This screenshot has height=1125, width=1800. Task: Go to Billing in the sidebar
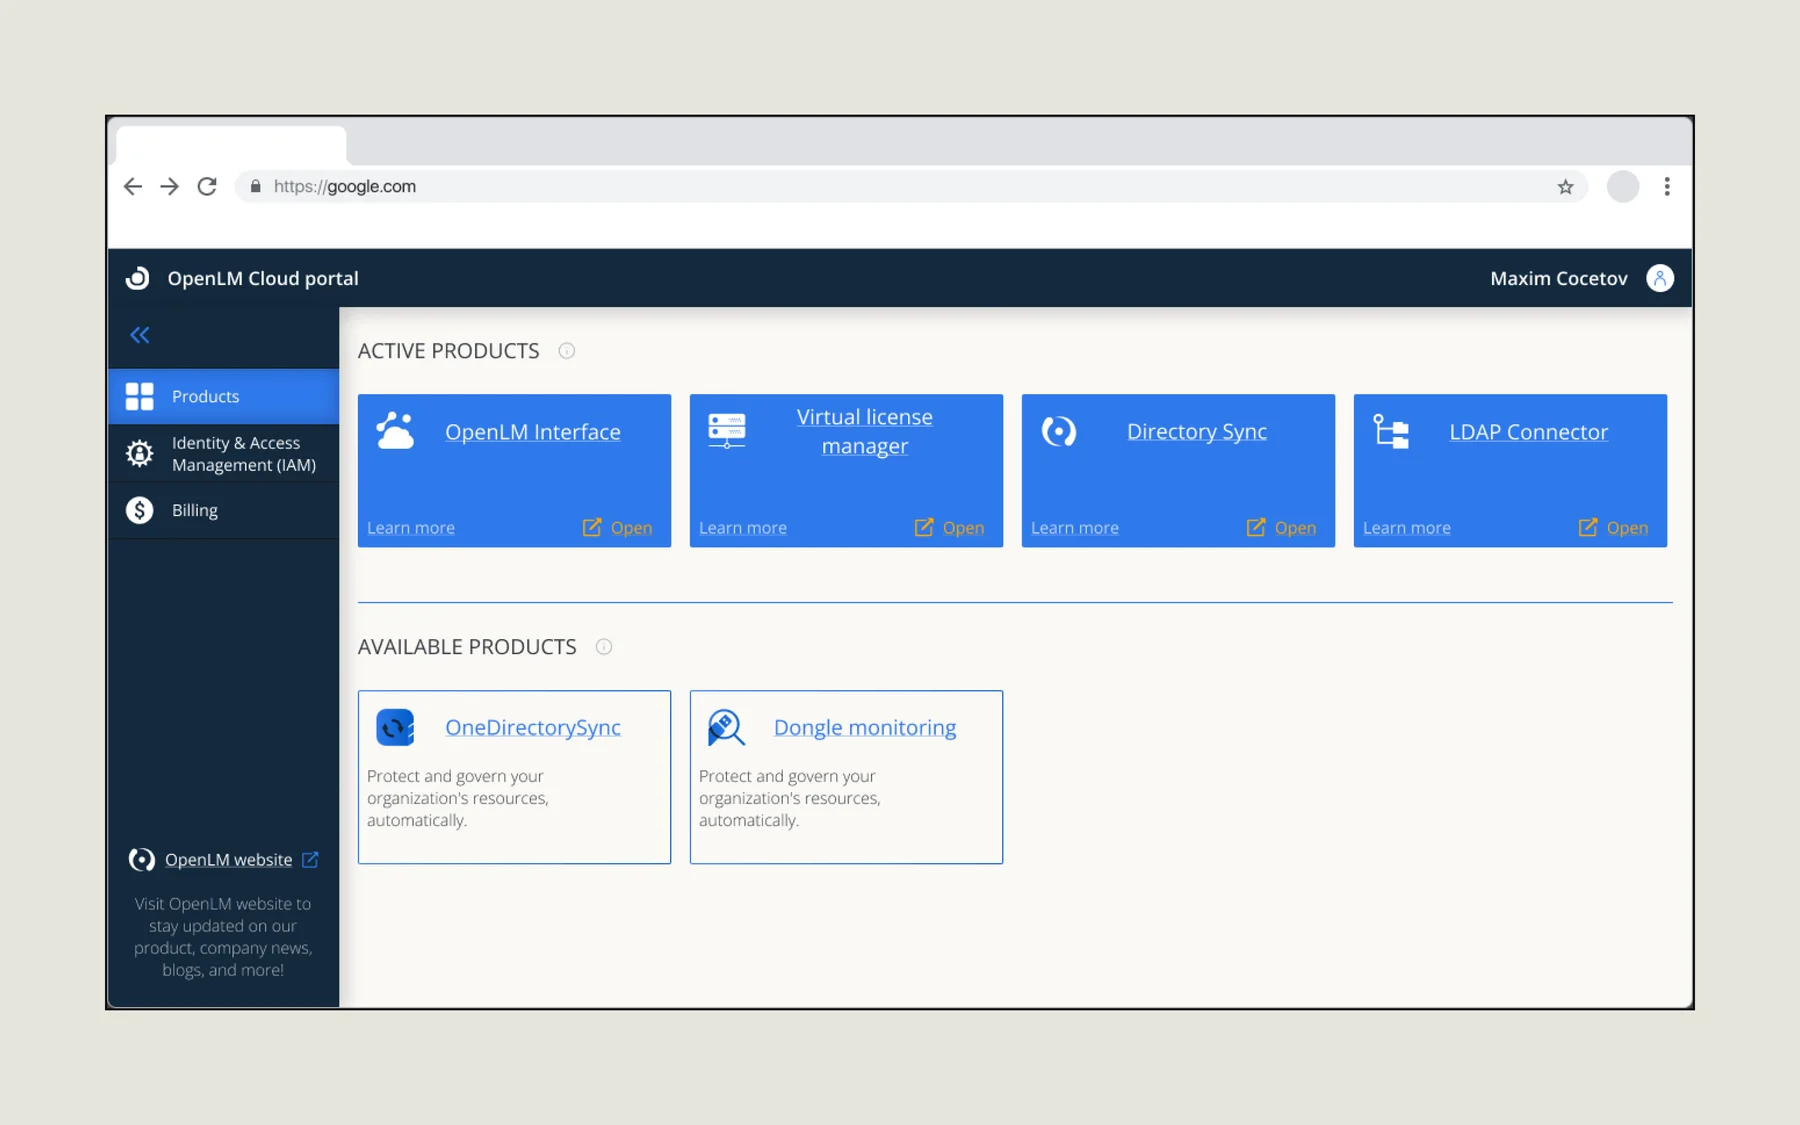pos(224,510)
